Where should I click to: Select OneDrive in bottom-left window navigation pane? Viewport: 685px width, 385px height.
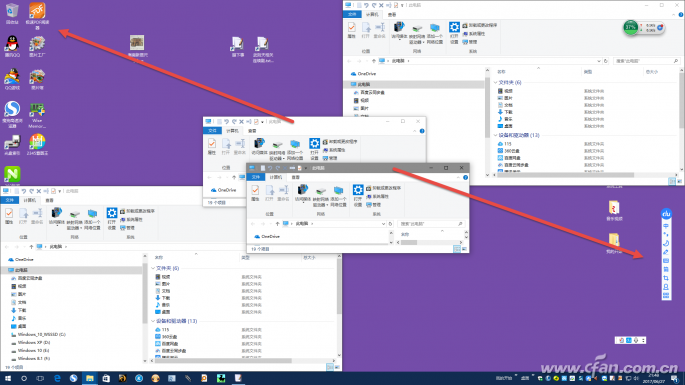pyautogui.click(x=21, y=260)
